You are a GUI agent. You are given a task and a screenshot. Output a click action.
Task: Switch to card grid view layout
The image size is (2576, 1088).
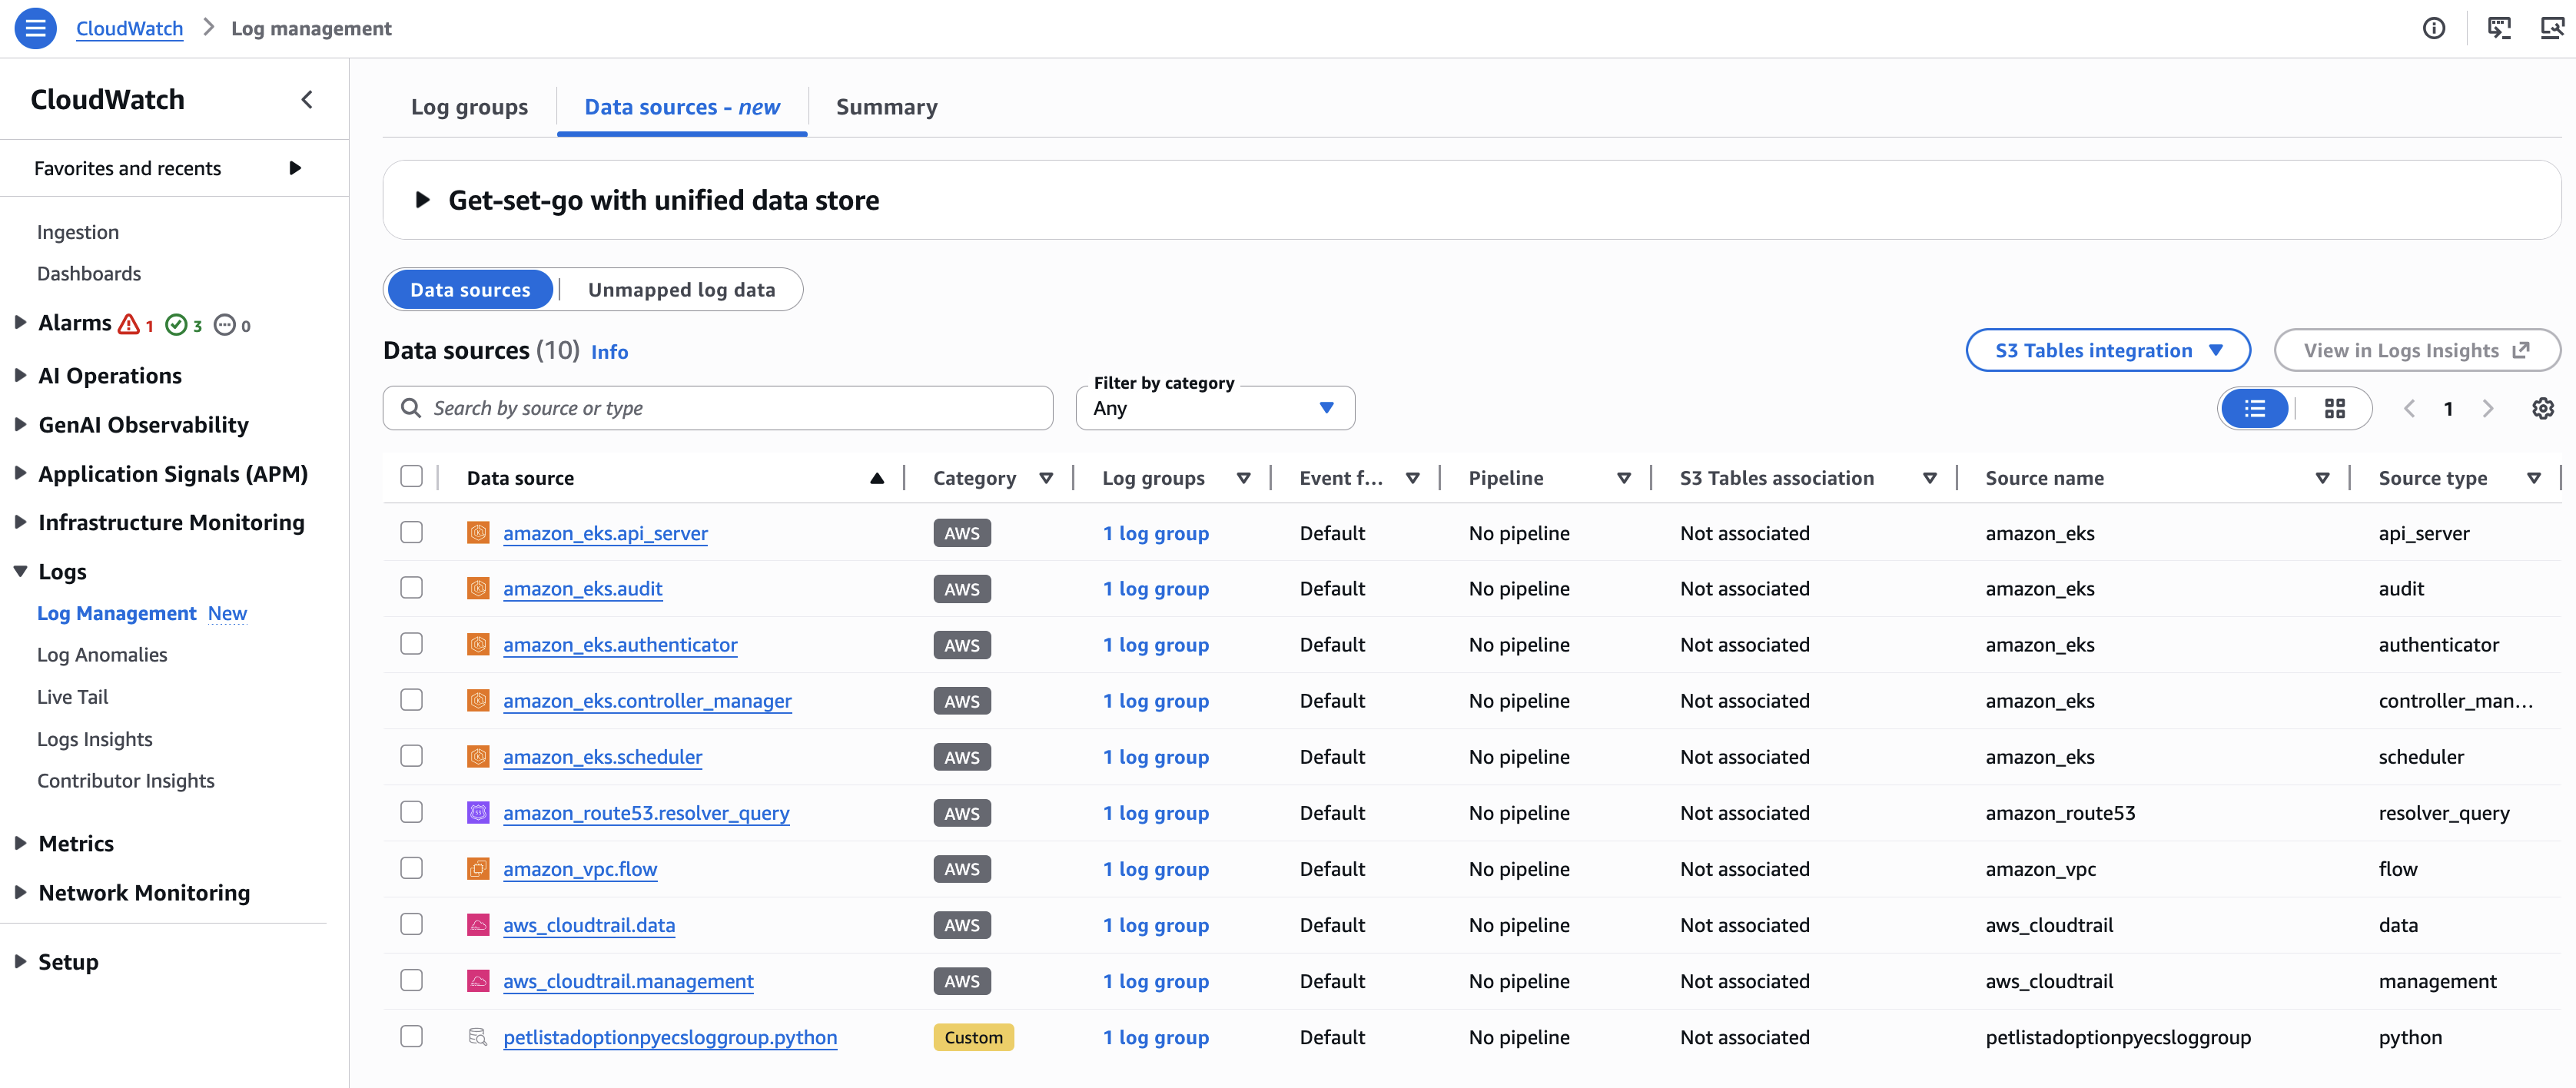(2334, 408)
